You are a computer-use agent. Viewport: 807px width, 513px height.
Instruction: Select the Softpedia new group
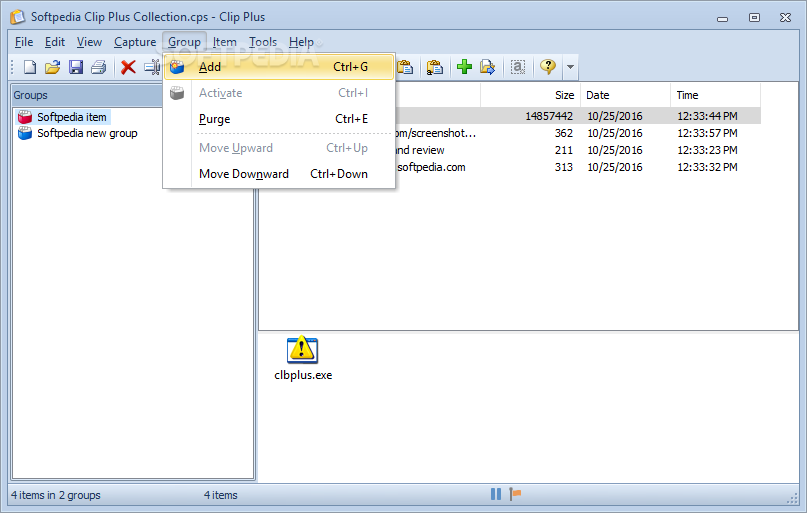[87, 133]
